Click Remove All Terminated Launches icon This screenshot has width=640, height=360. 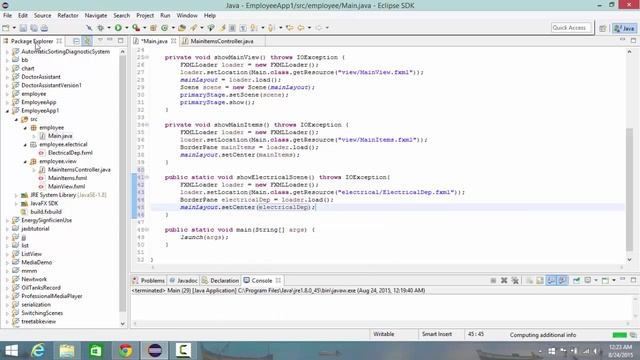(x=515, y=280)
